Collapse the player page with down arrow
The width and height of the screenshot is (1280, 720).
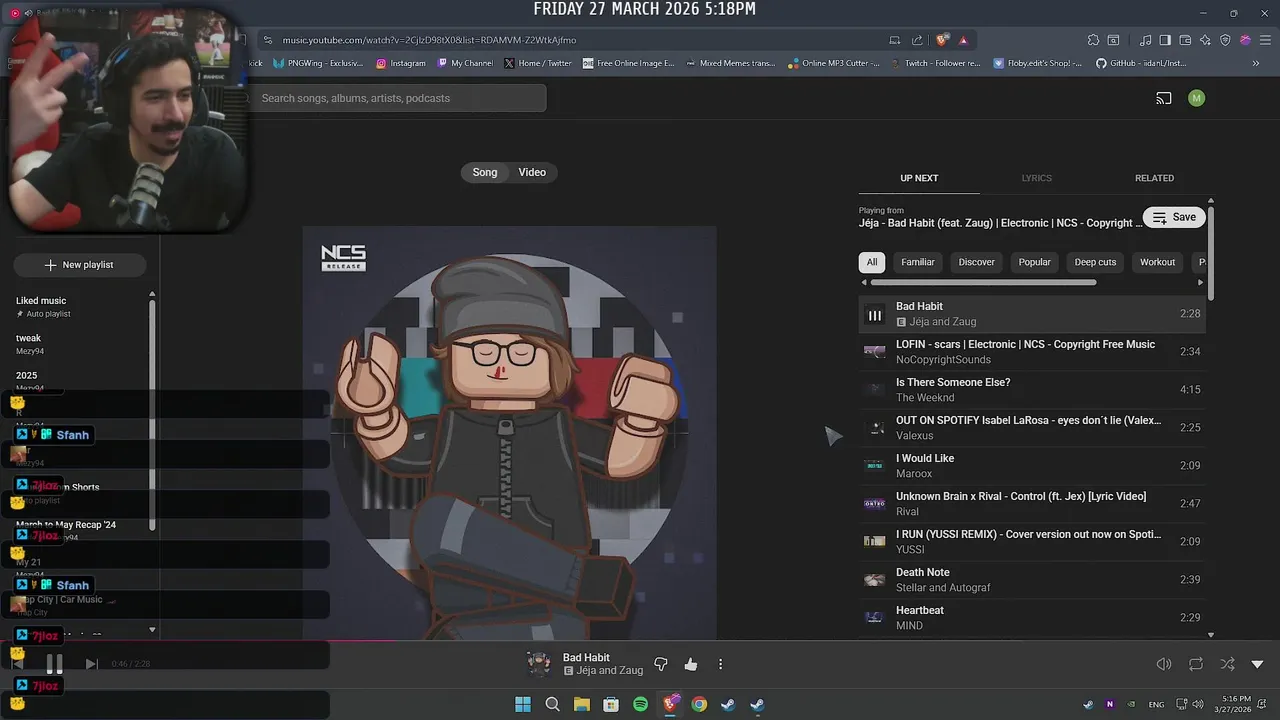pyautogui.click(x=1257, y=664)
